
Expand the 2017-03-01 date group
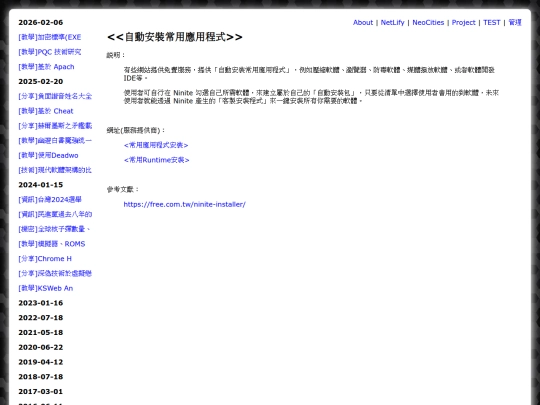[41, 392]
